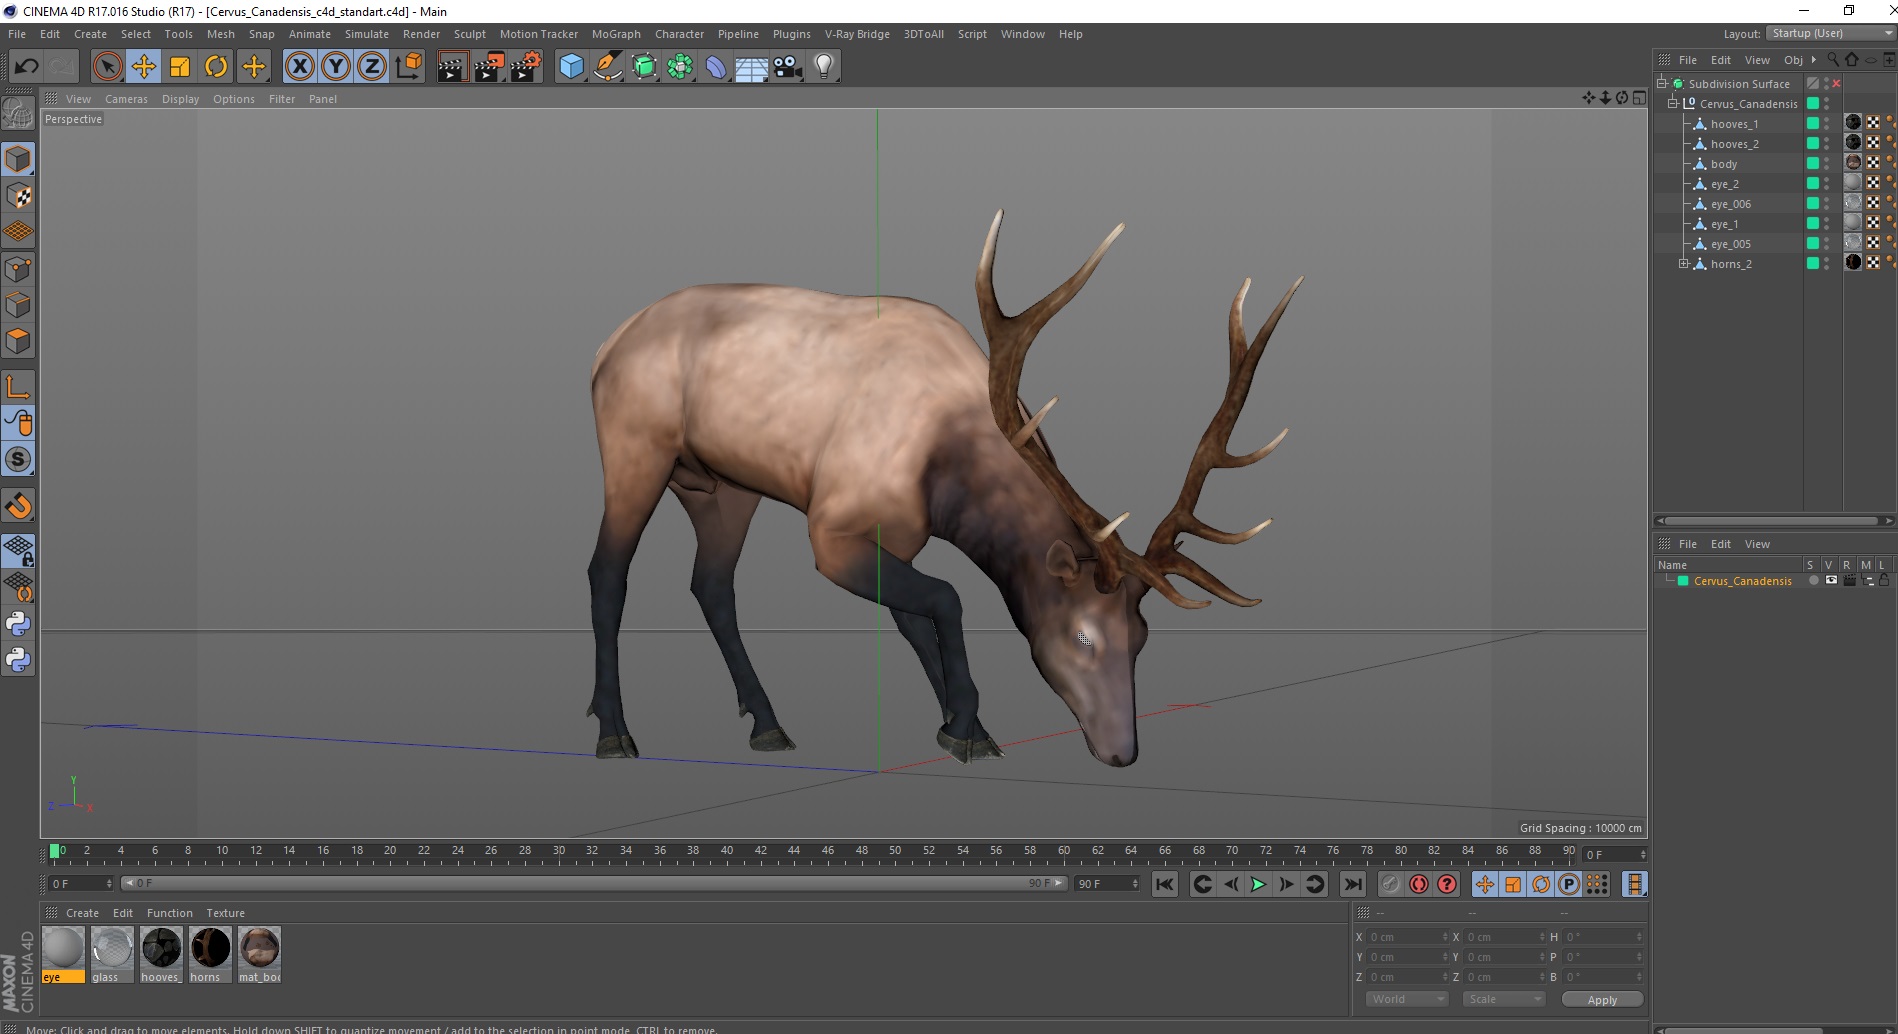Toggle layer green square for body
1898x1034 pixels.
coord(1812,163)
